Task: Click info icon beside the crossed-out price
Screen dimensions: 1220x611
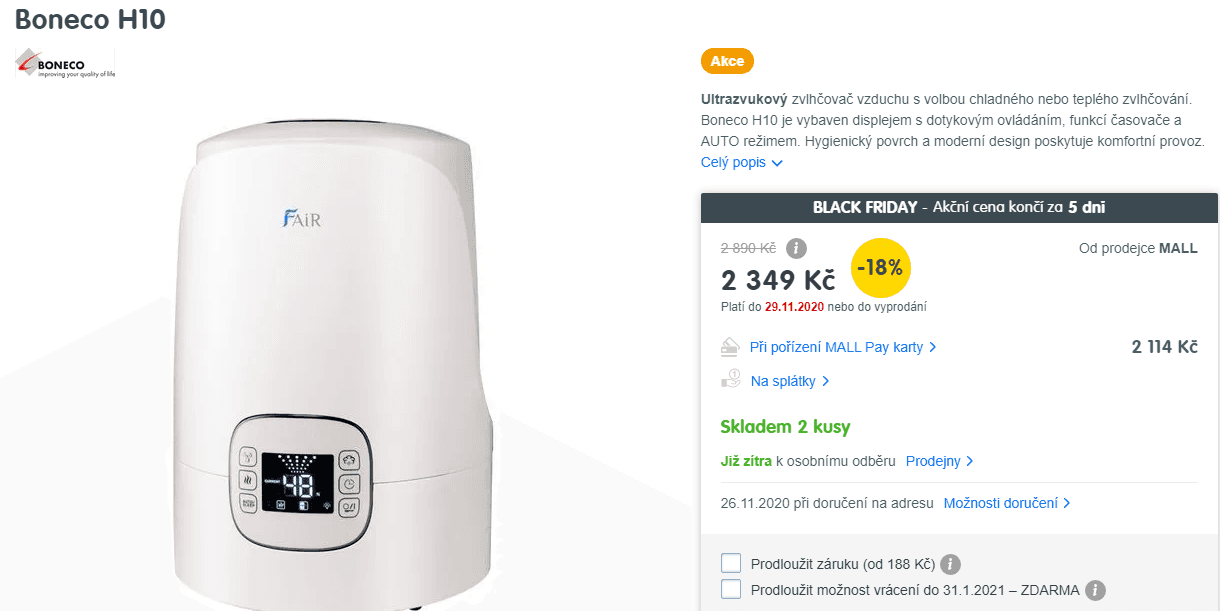Action: (796, 248)
